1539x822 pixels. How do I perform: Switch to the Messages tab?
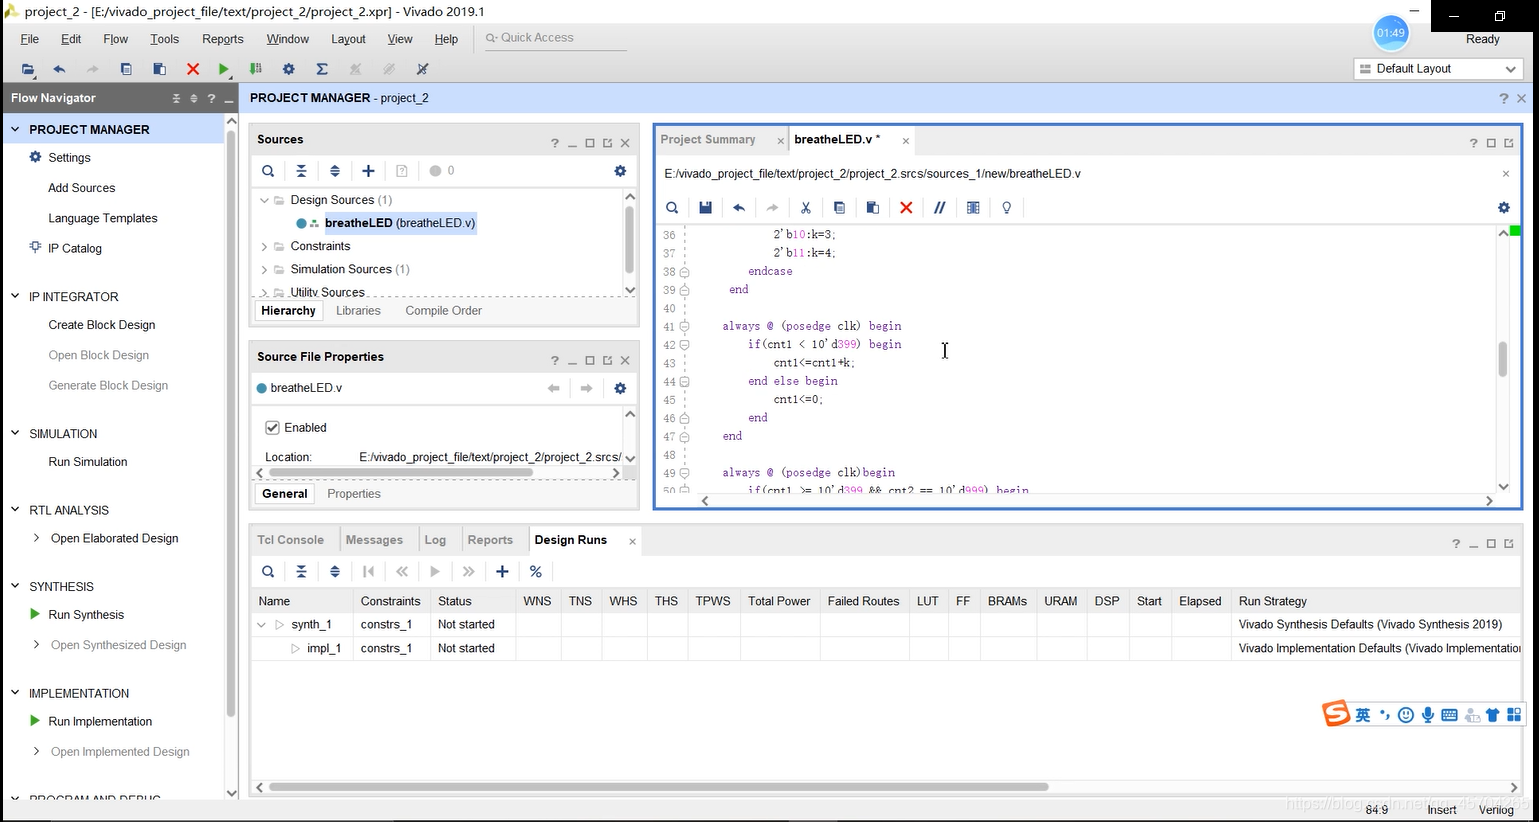(x=374, y=540)
